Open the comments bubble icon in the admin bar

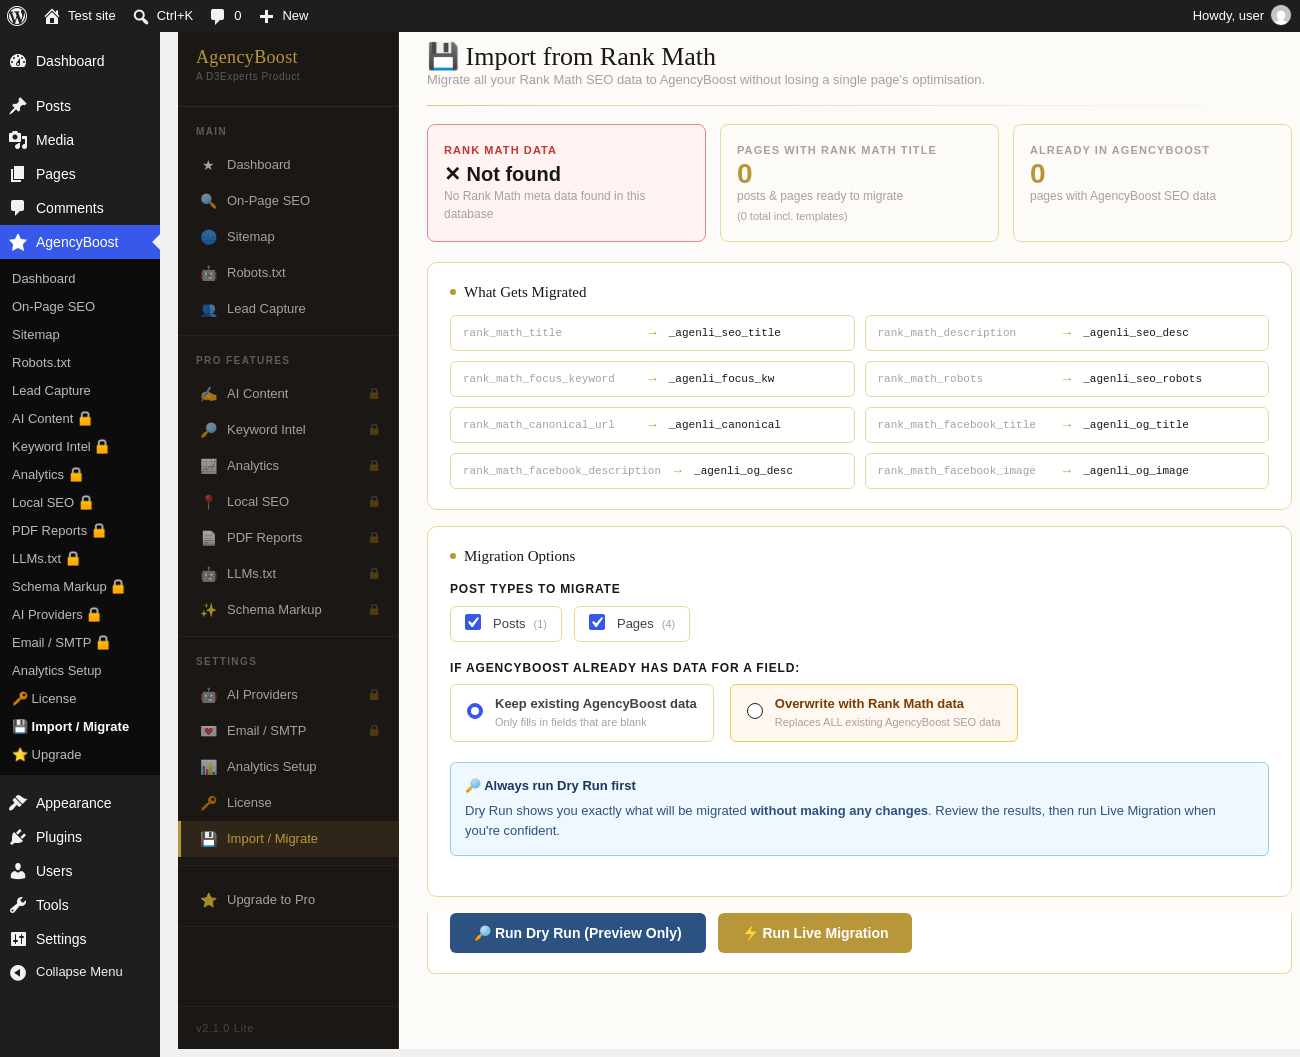click(218, 16)
